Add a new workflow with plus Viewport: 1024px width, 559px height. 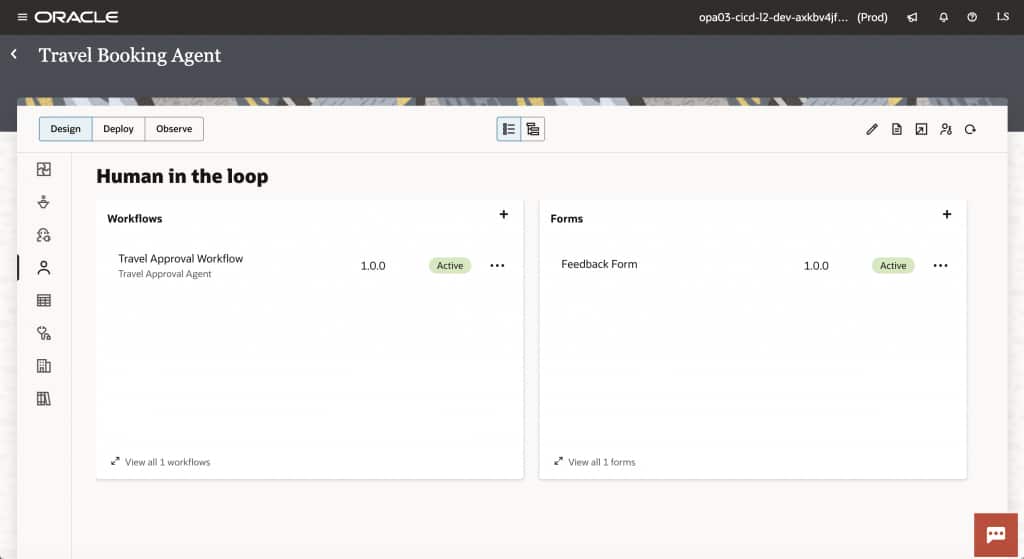coord(504,214)
